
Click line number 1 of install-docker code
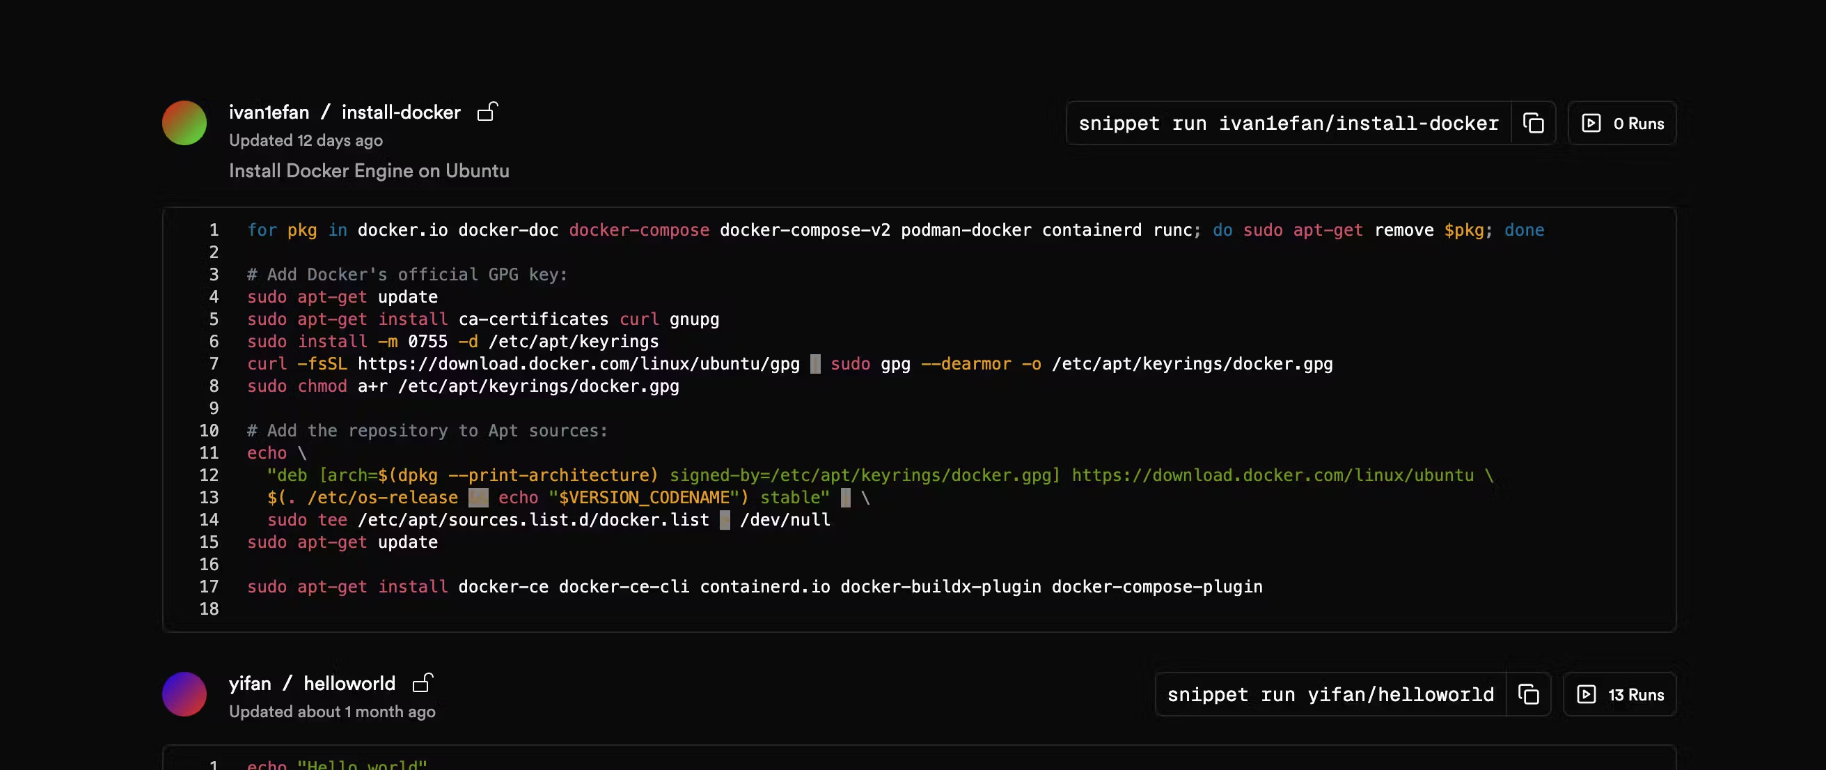[213, 230]
